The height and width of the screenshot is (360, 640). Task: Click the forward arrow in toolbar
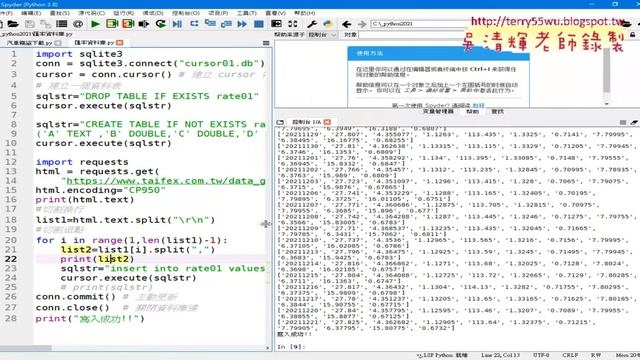coord(362,24)
